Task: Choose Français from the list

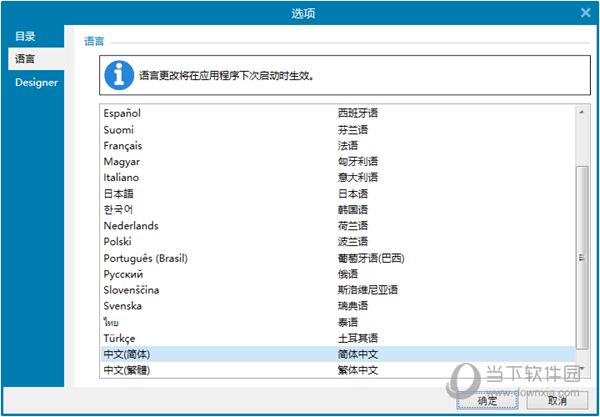Action: (338, 146)
